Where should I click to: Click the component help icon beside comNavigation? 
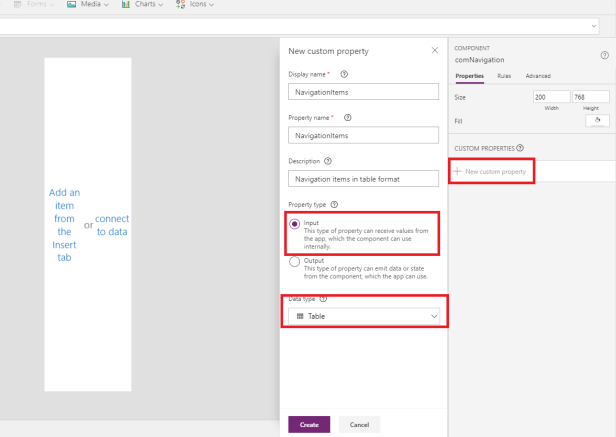click(x=604, y=55)
